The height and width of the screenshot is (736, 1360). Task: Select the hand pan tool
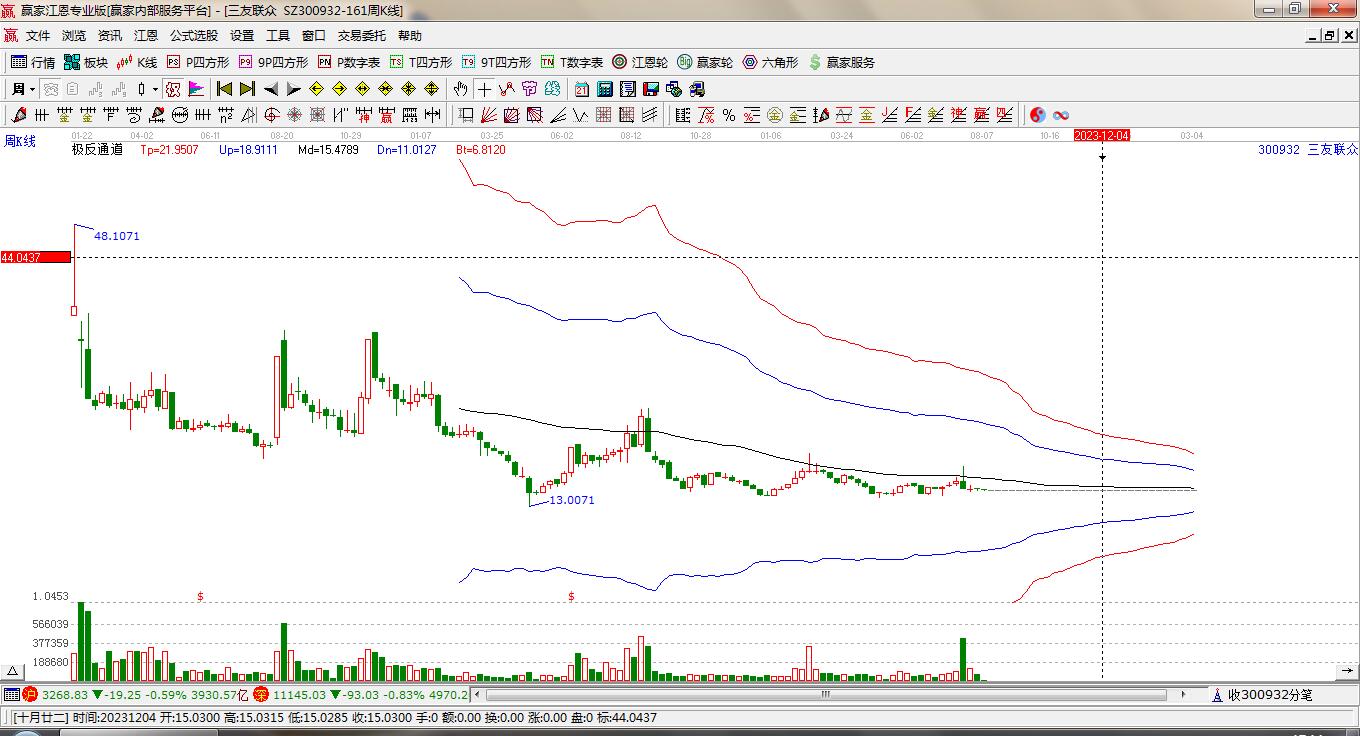click(x=460, y=89)
